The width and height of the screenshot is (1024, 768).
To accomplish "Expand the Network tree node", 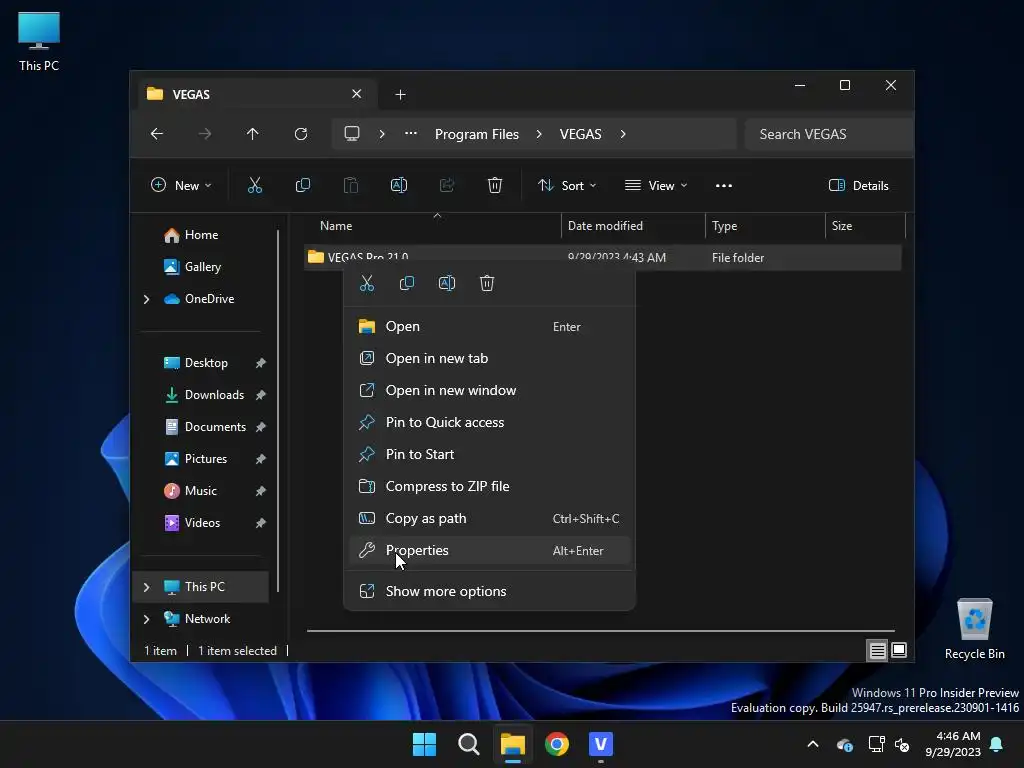I will [146, 619].
